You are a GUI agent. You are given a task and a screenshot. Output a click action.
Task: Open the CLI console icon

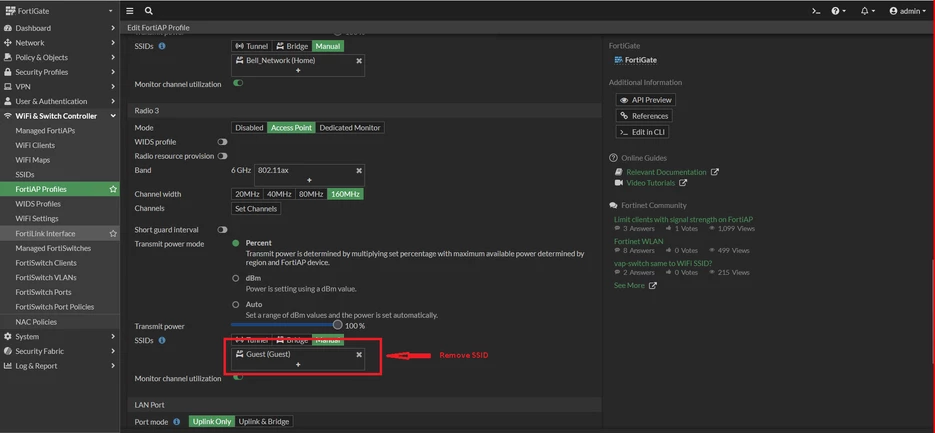click(816, 11)
